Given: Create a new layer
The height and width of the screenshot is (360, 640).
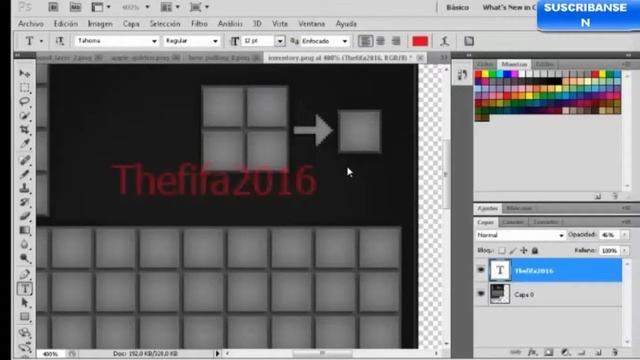Looking at the screenshot, I should [598, 352].
